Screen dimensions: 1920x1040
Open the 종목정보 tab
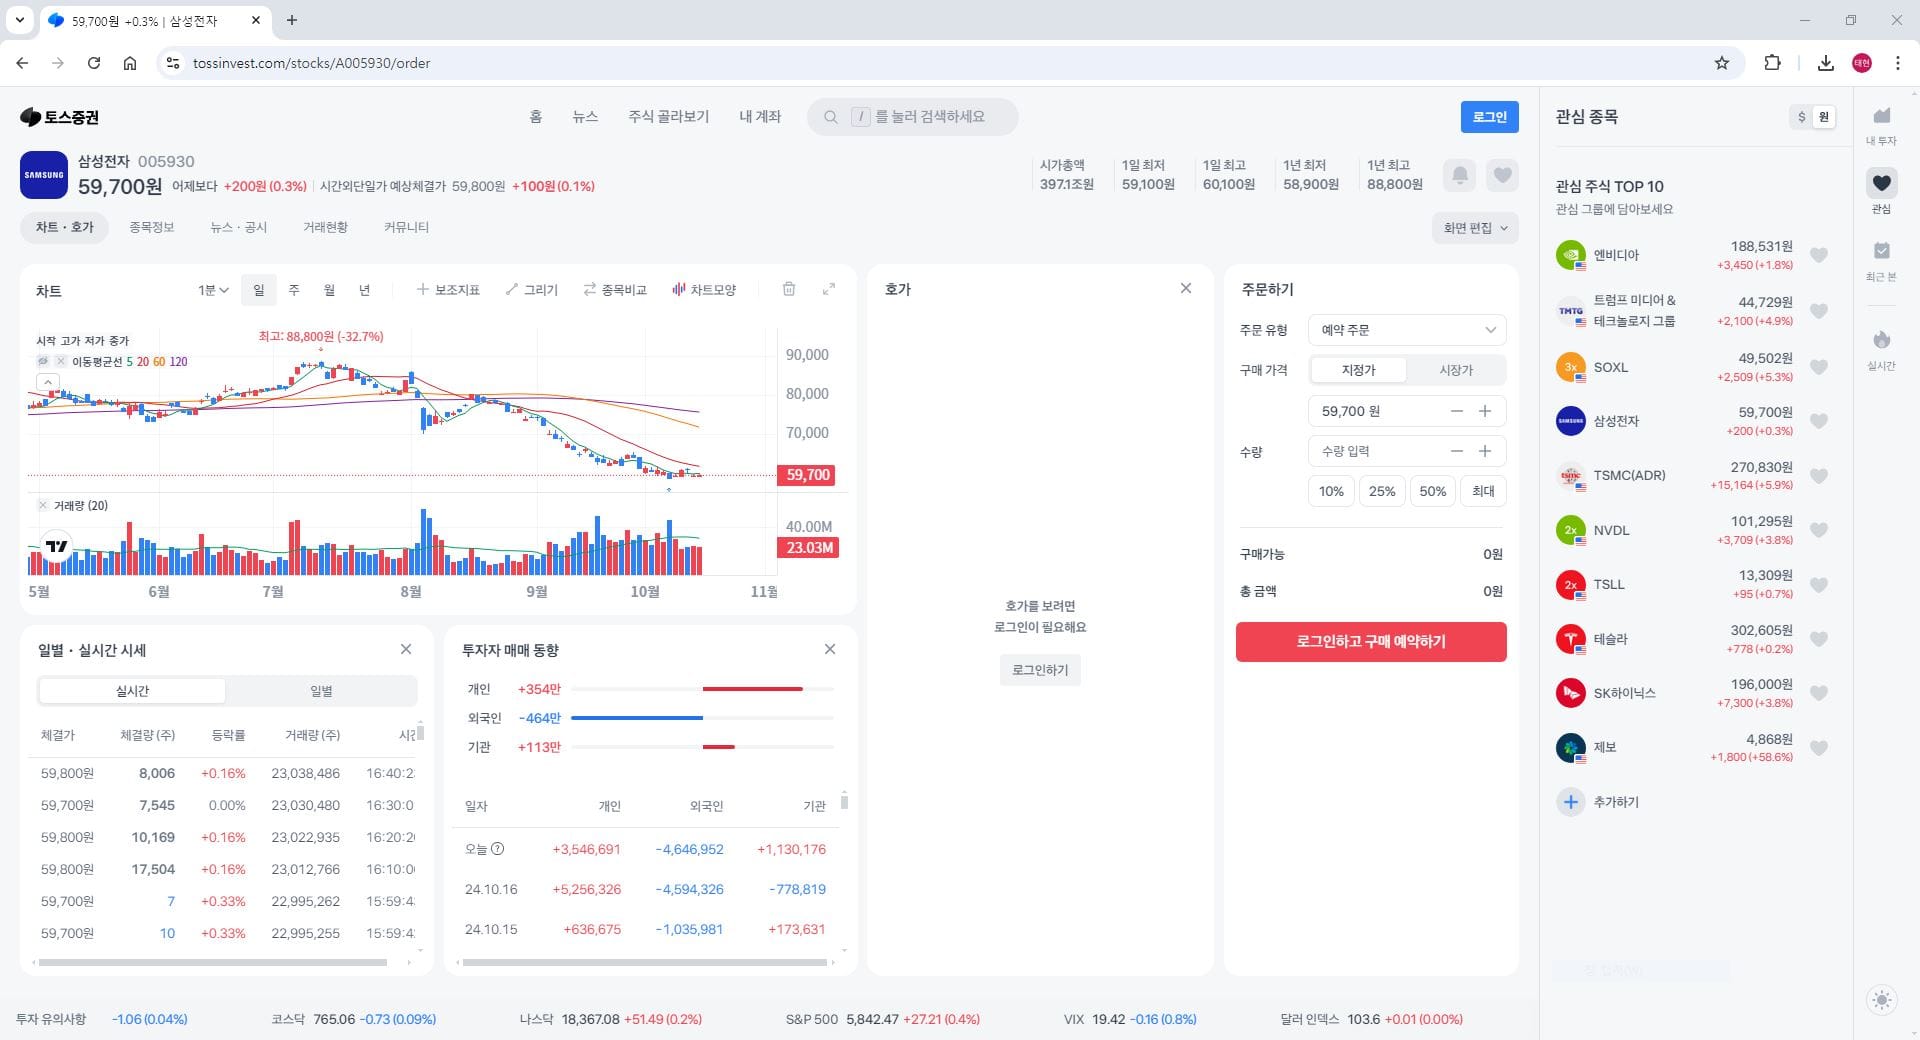[152, 228]
